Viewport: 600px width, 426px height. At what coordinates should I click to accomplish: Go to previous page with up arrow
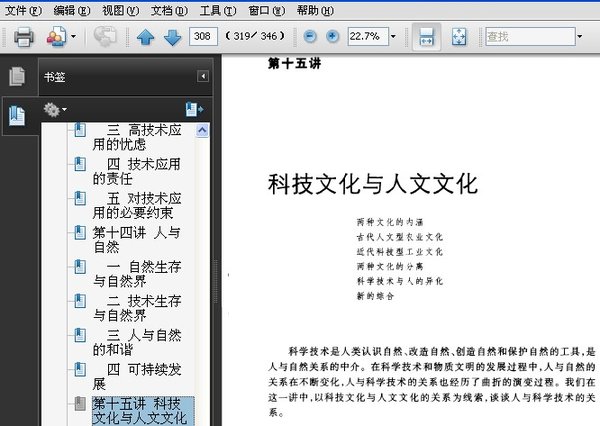(145, 38)
